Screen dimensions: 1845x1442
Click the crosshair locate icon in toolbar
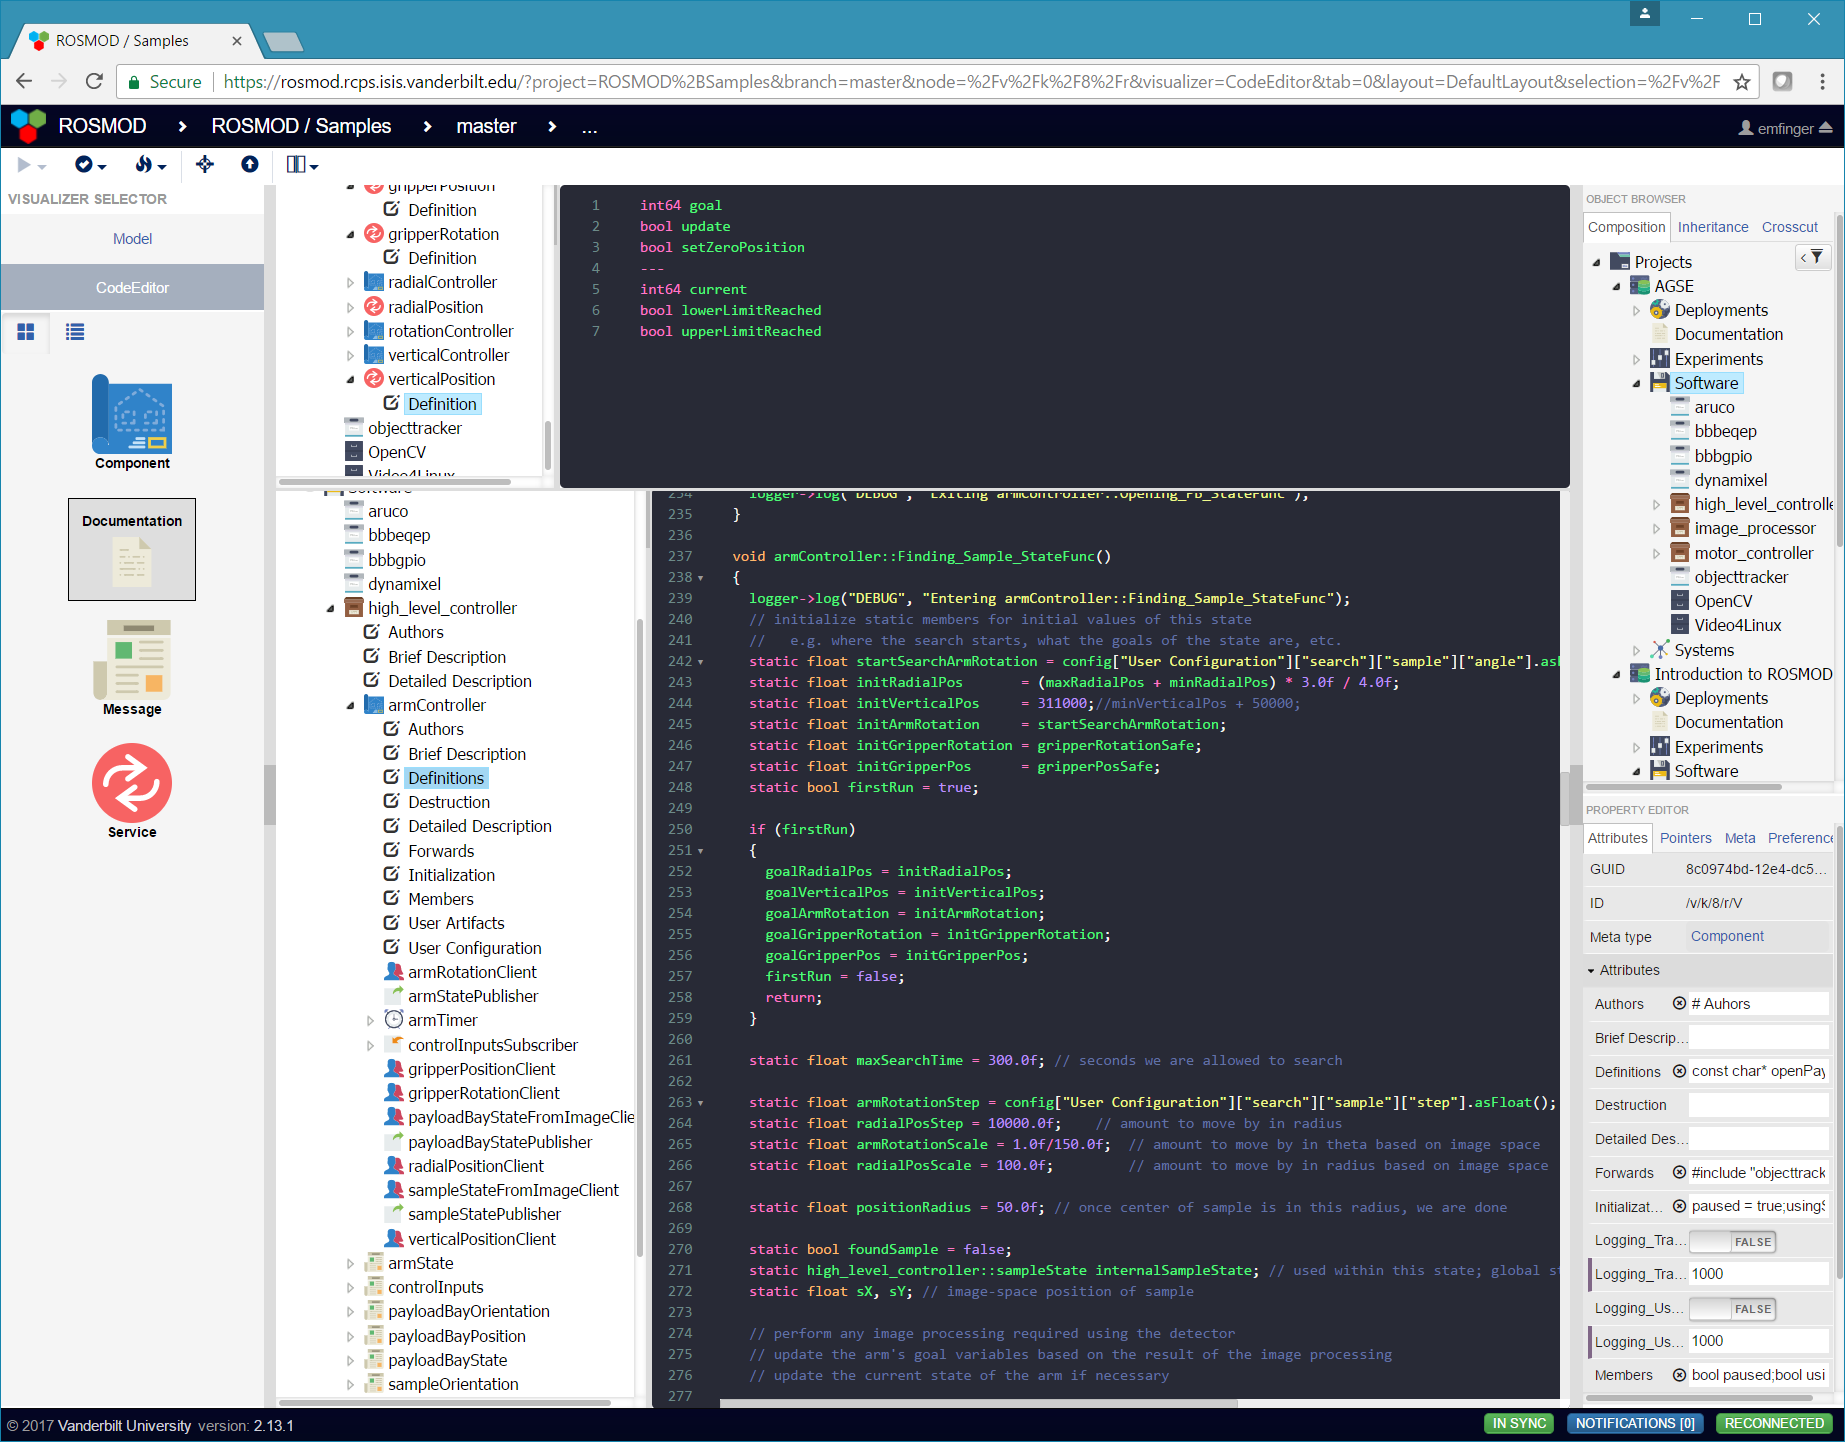click(x=204, y=165)
